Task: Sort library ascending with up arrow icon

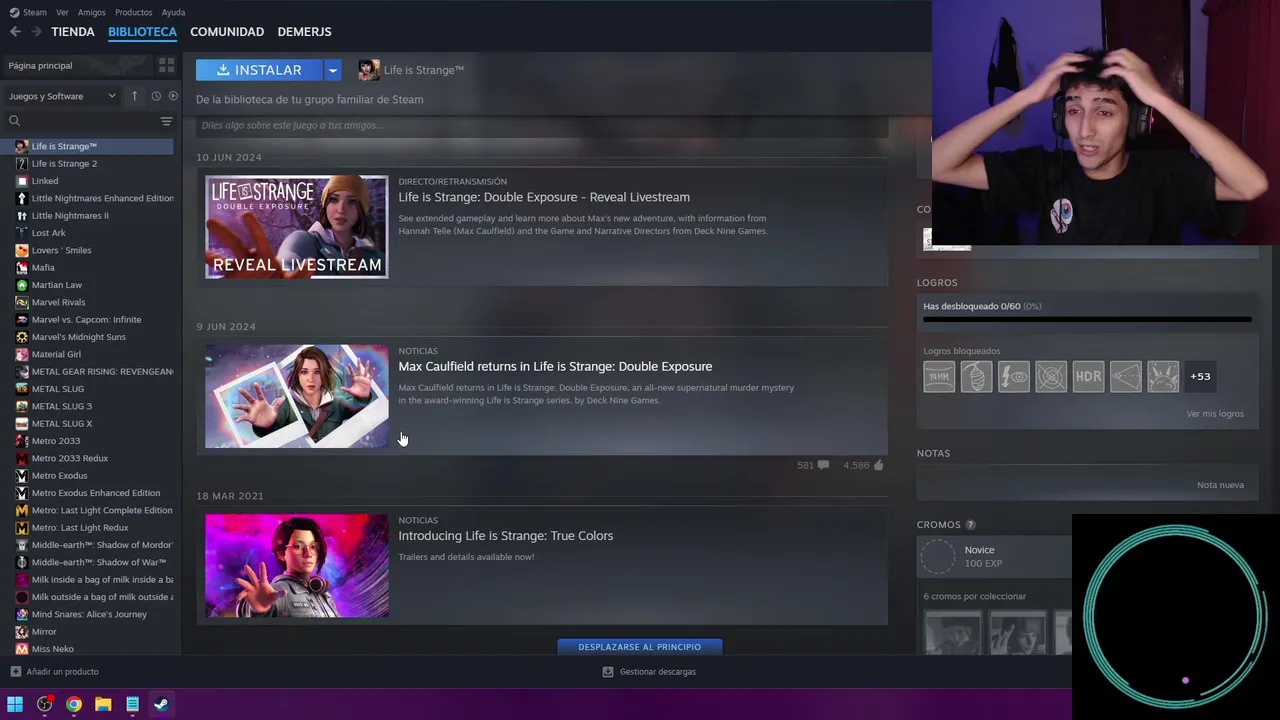Action: 134,96
